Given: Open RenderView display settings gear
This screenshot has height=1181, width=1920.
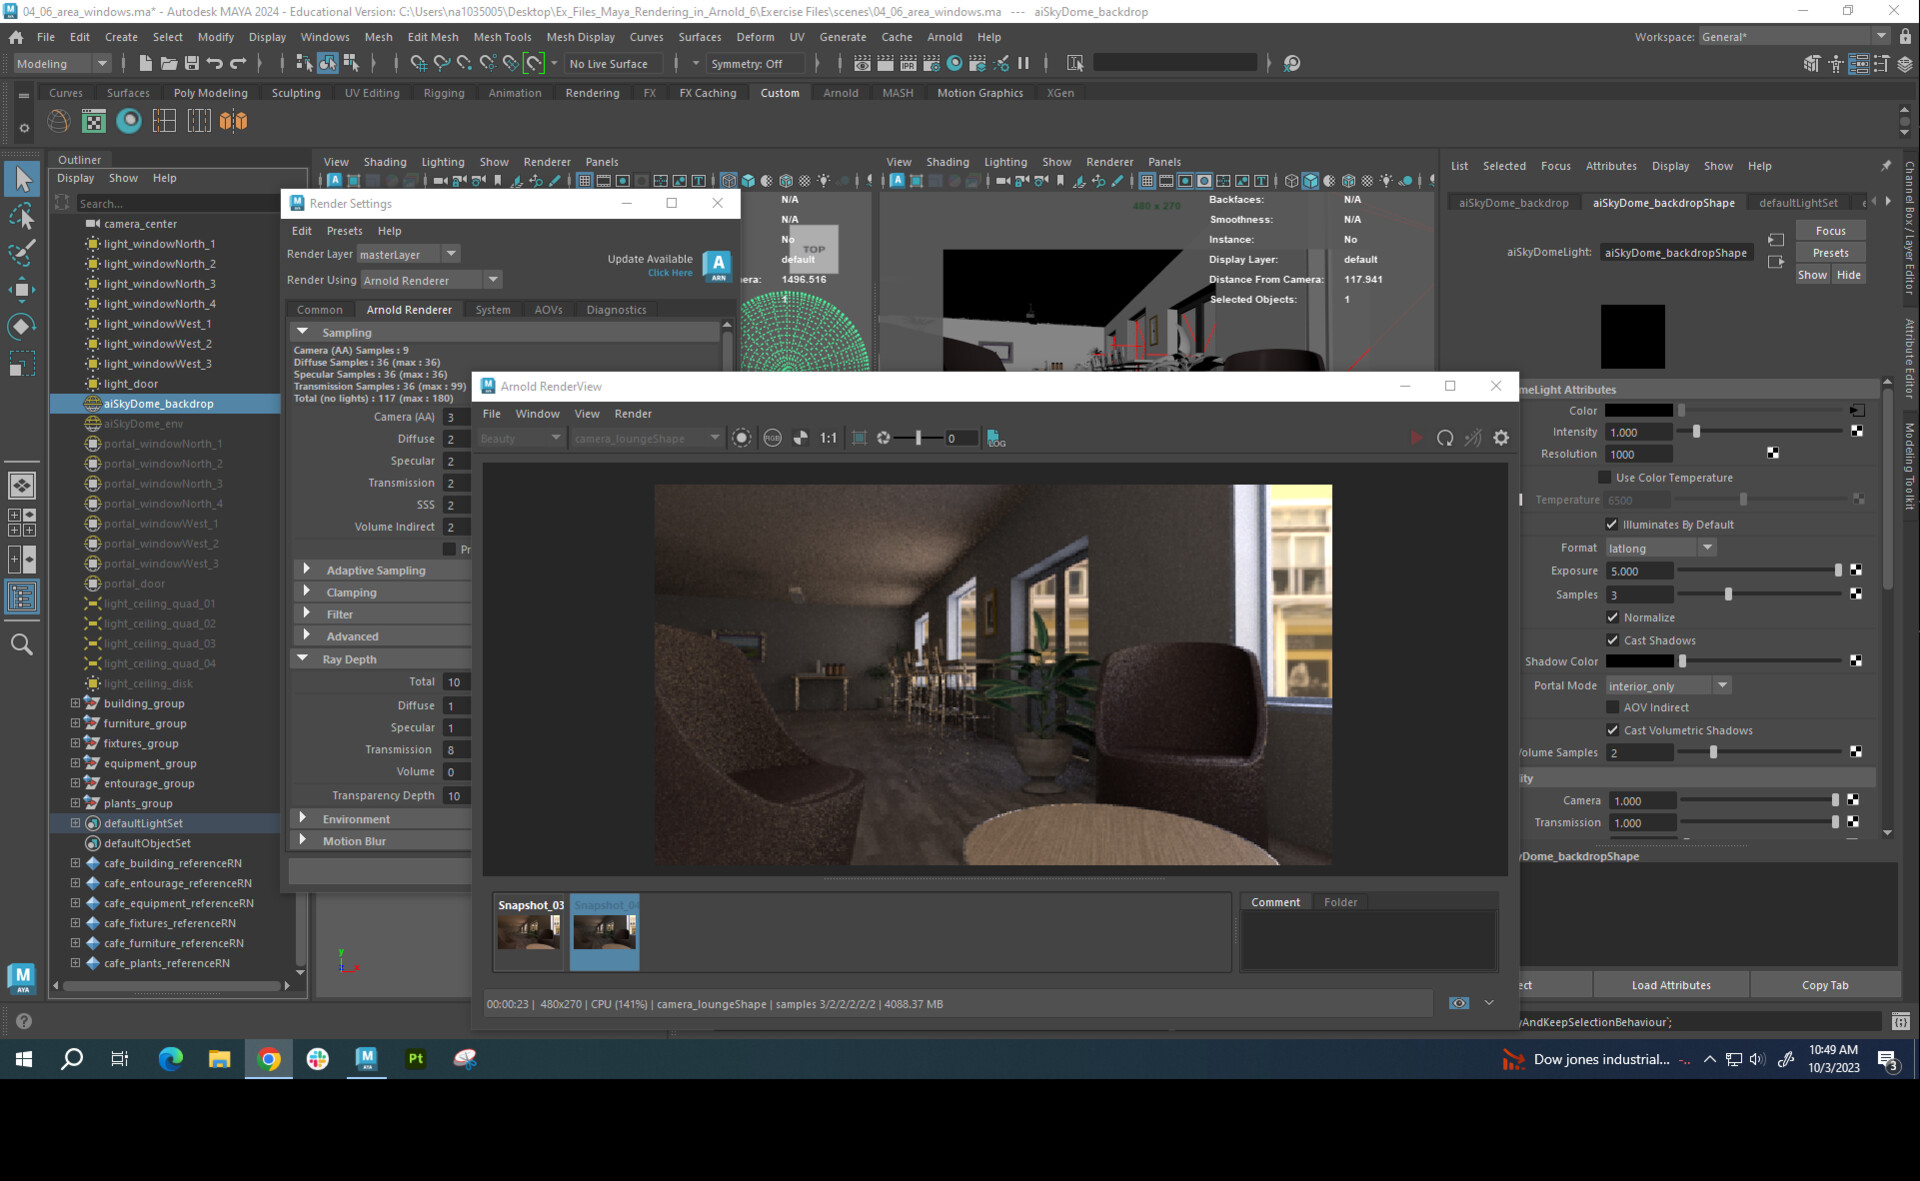Looking at the screenshot, I should click(1500, 438).
